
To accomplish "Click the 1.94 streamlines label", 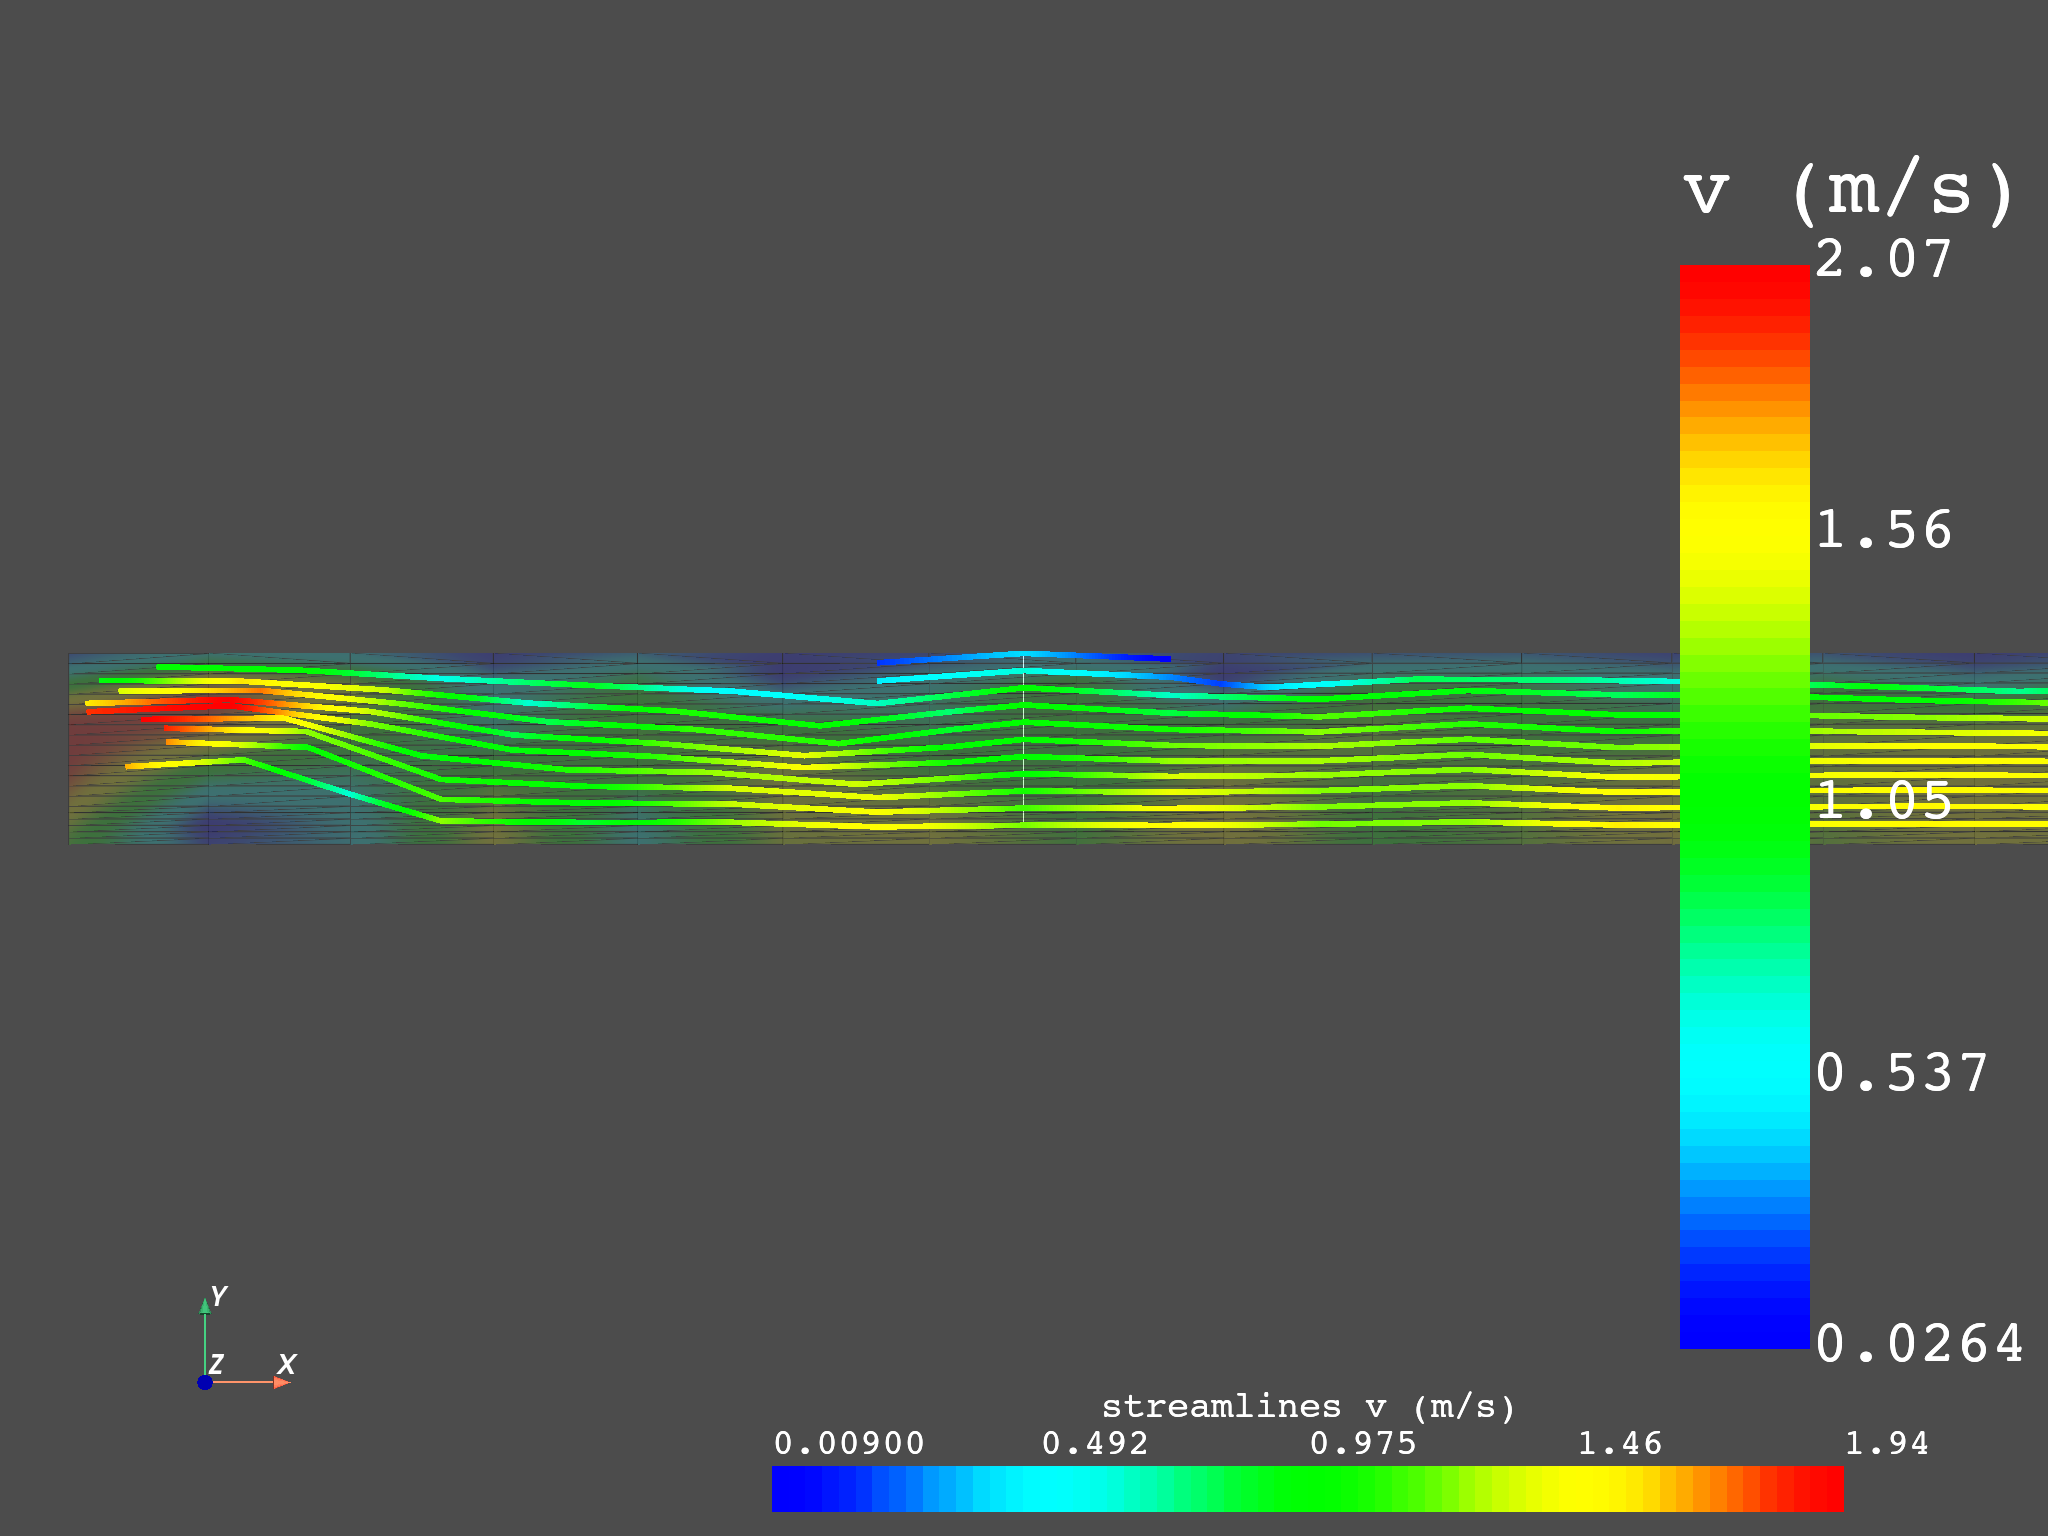I will click(x=1886, y=1443).
